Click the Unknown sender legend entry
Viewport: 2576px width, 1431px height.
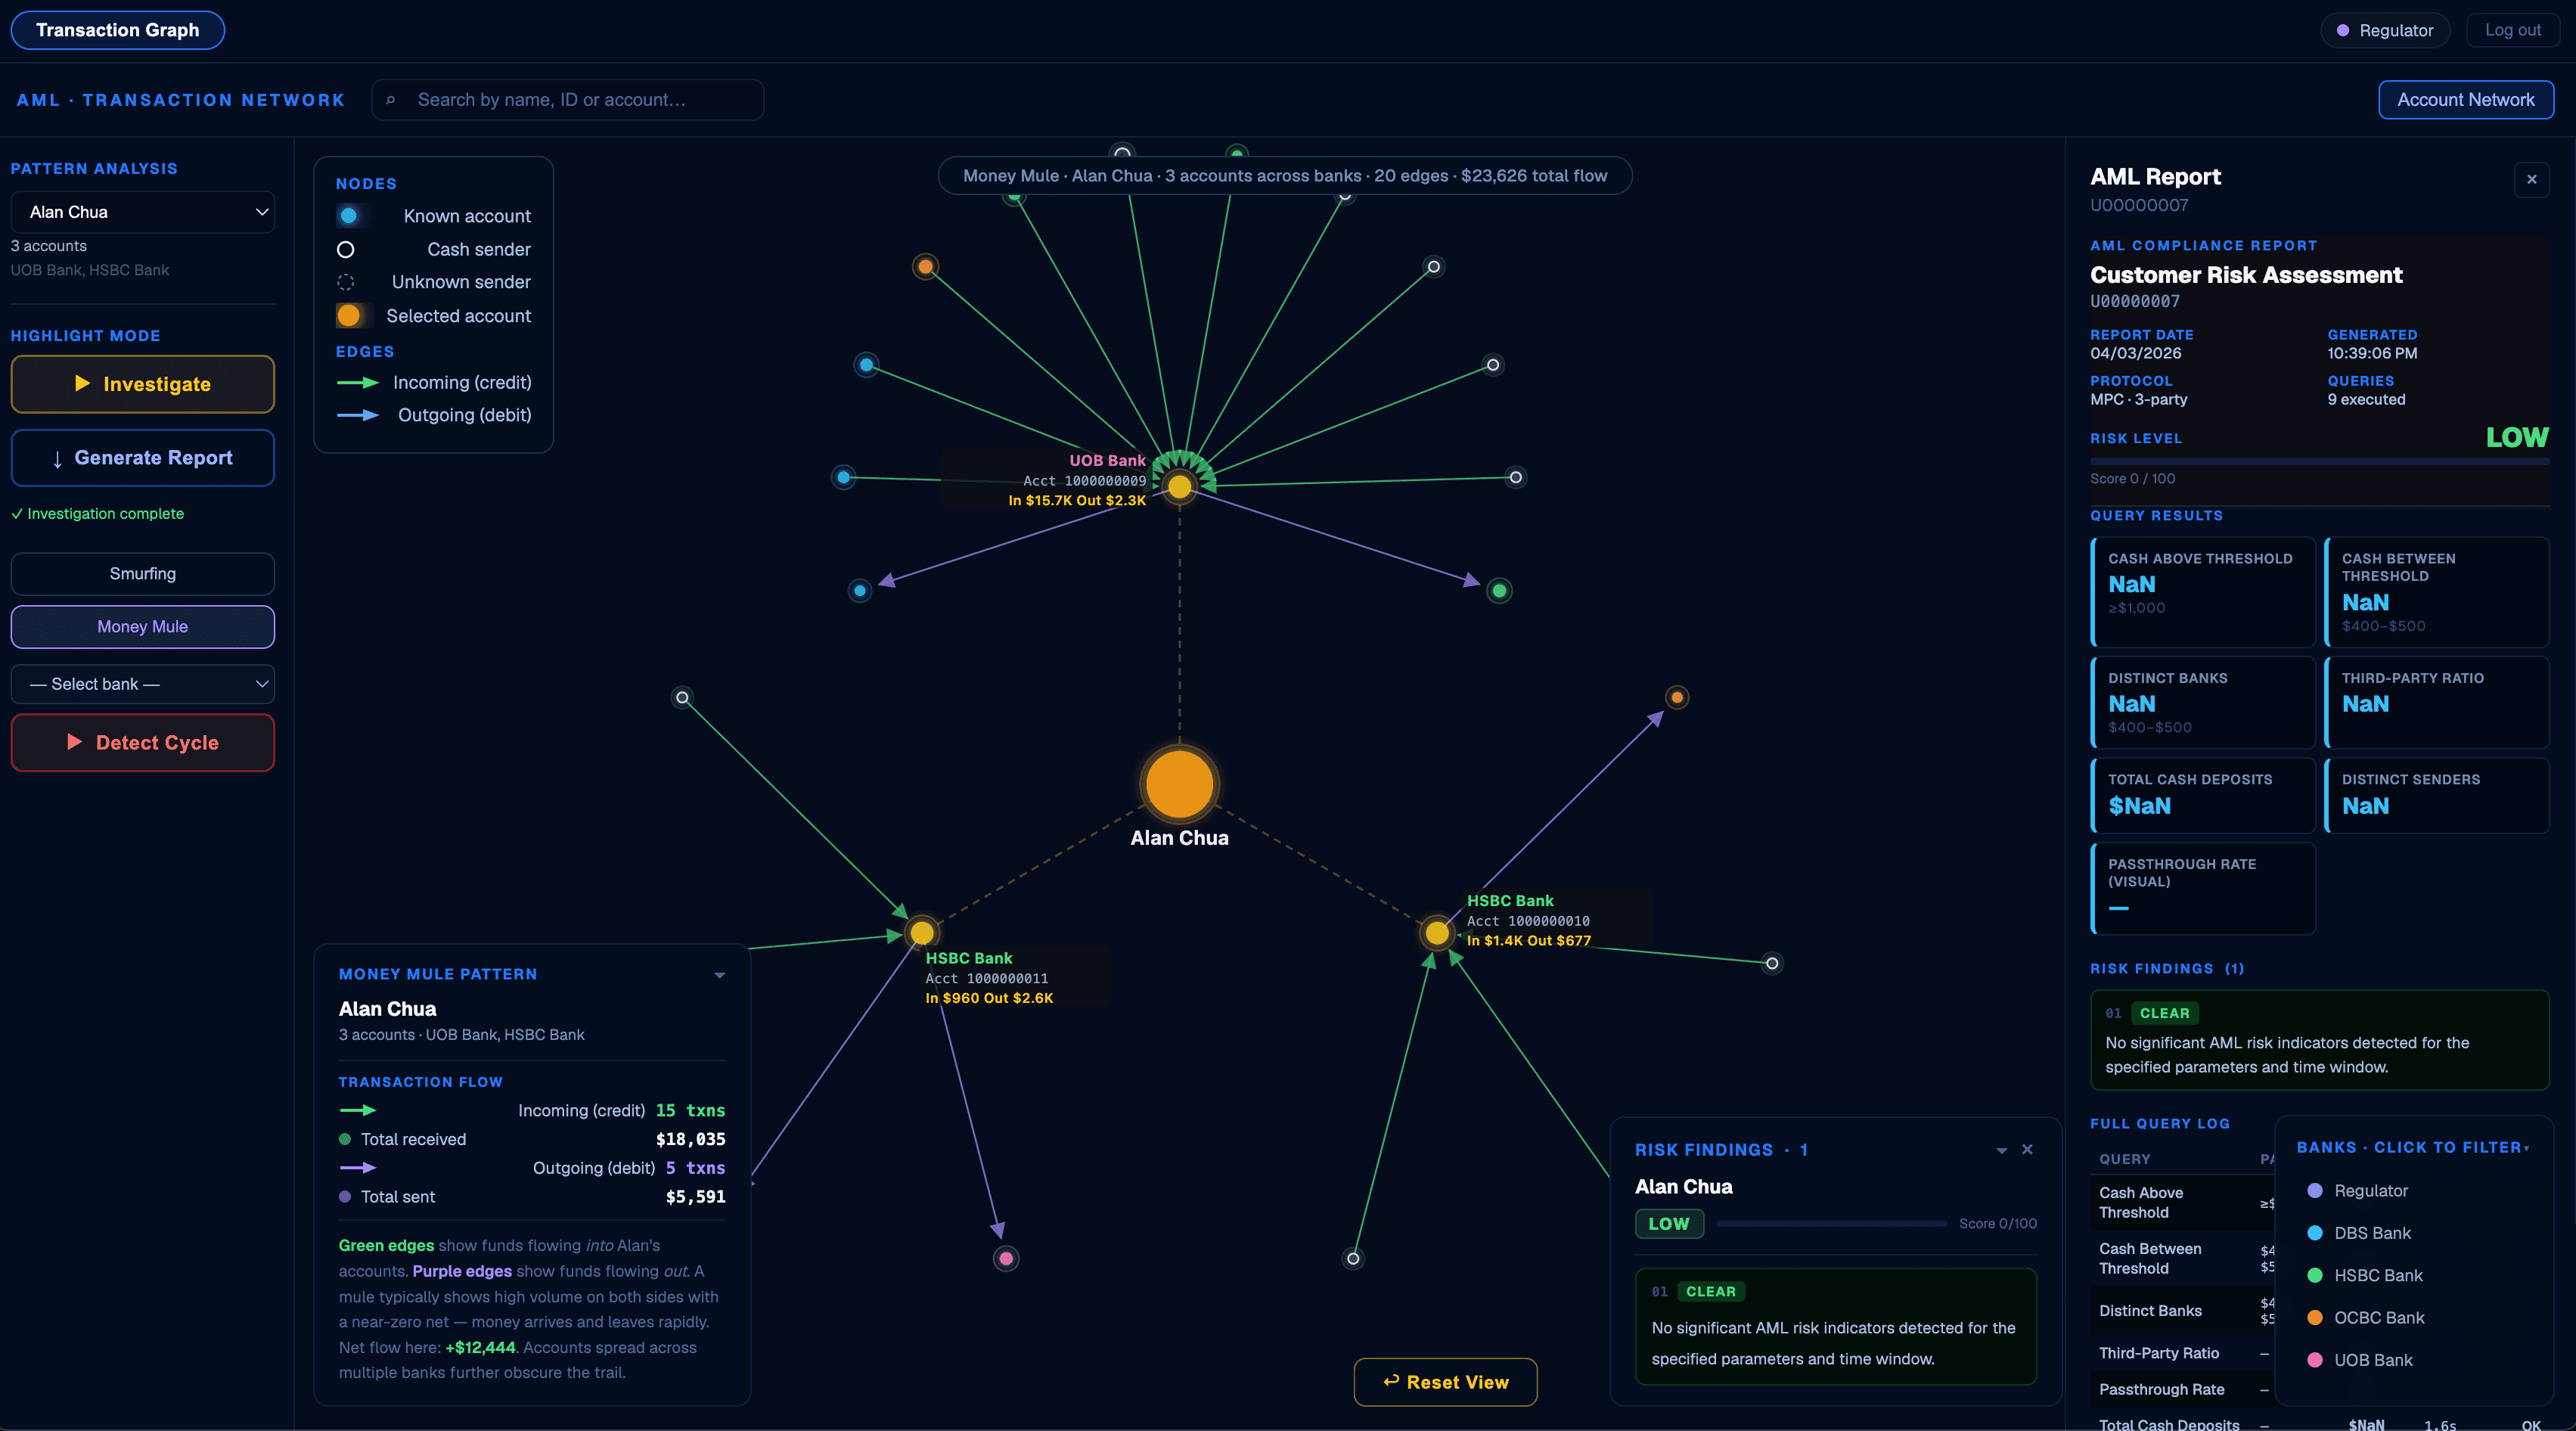coord(434,283)
